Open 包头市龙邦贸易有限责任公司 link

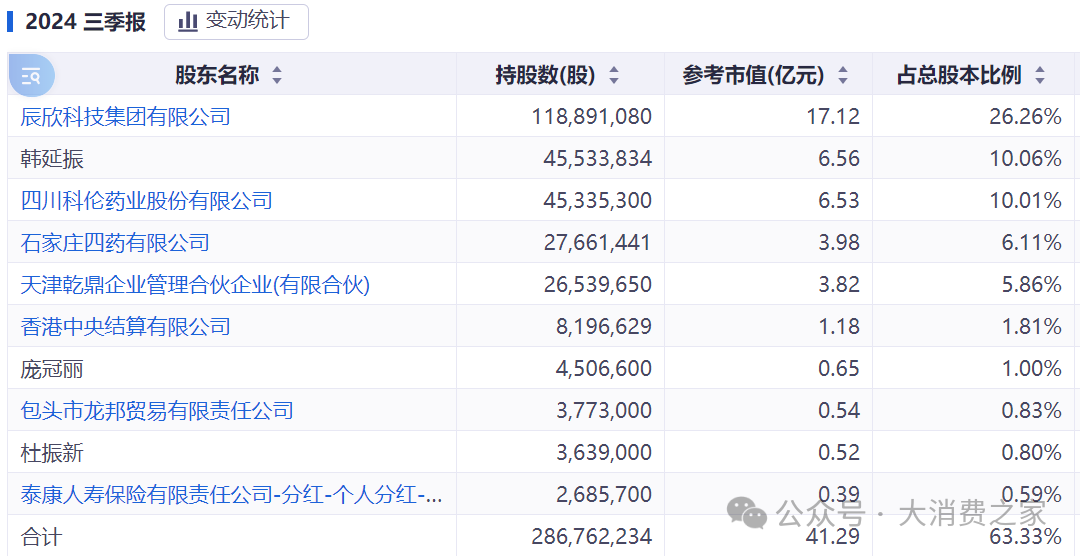(157, 411)
